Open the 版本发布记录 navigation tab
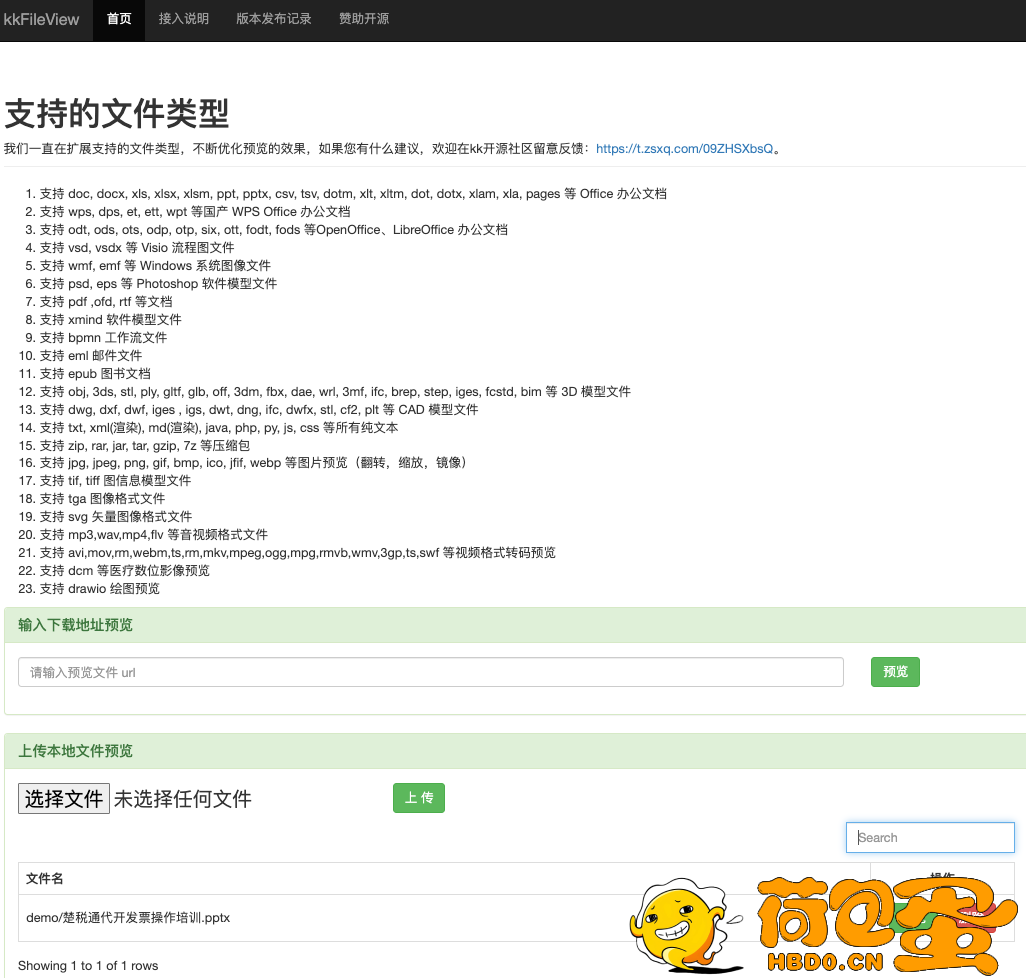The image size is (1026, 978). tap(274, 19)
